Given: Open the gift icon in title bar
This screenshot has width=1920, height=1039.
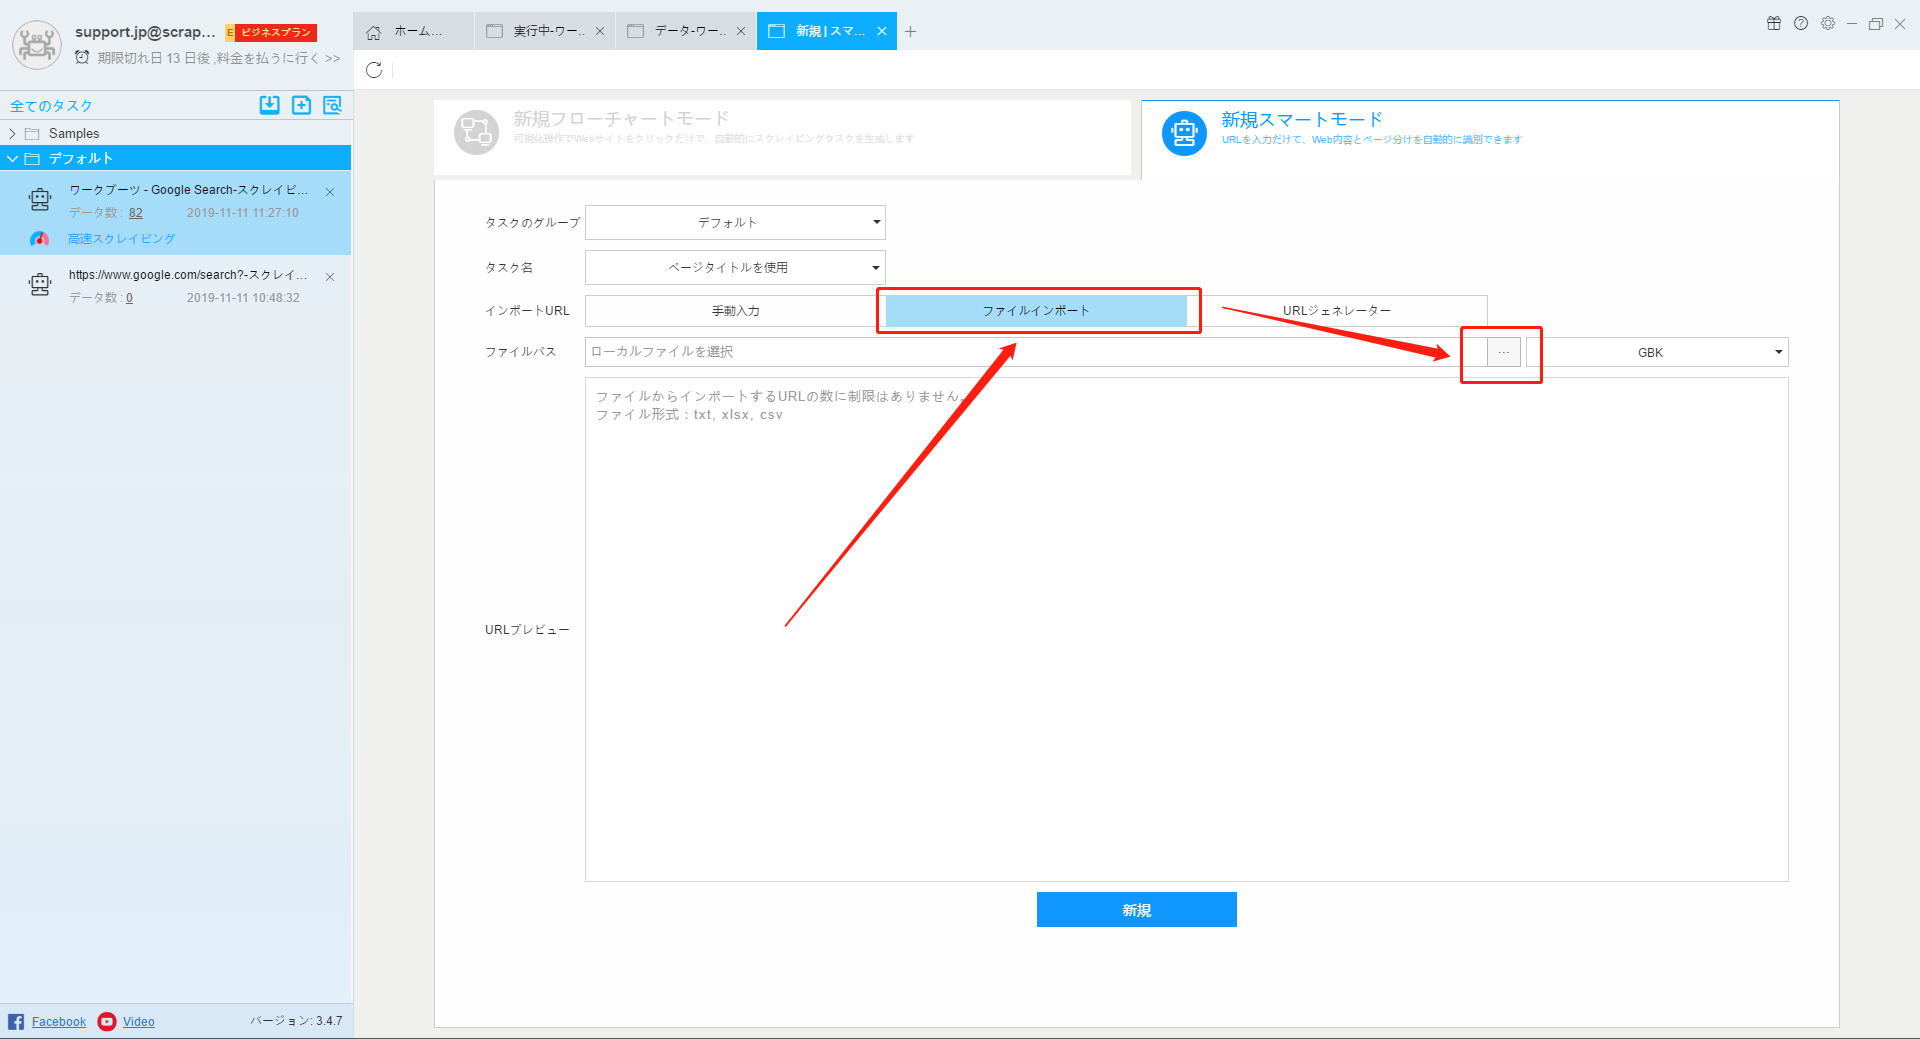Looking at the screenshot, I should coord(1774,24).
